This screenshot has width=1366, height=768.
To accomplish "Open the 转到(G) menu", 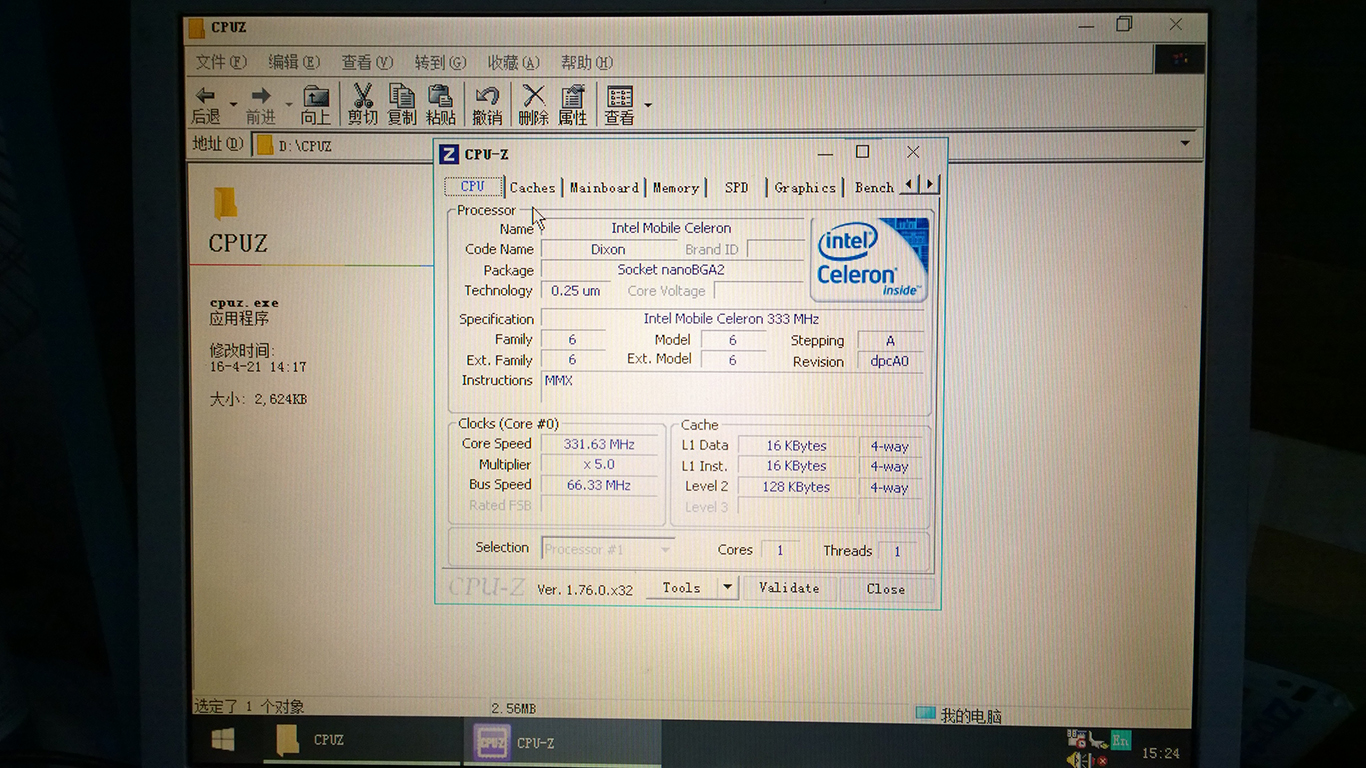I will (x=440, y=62).
